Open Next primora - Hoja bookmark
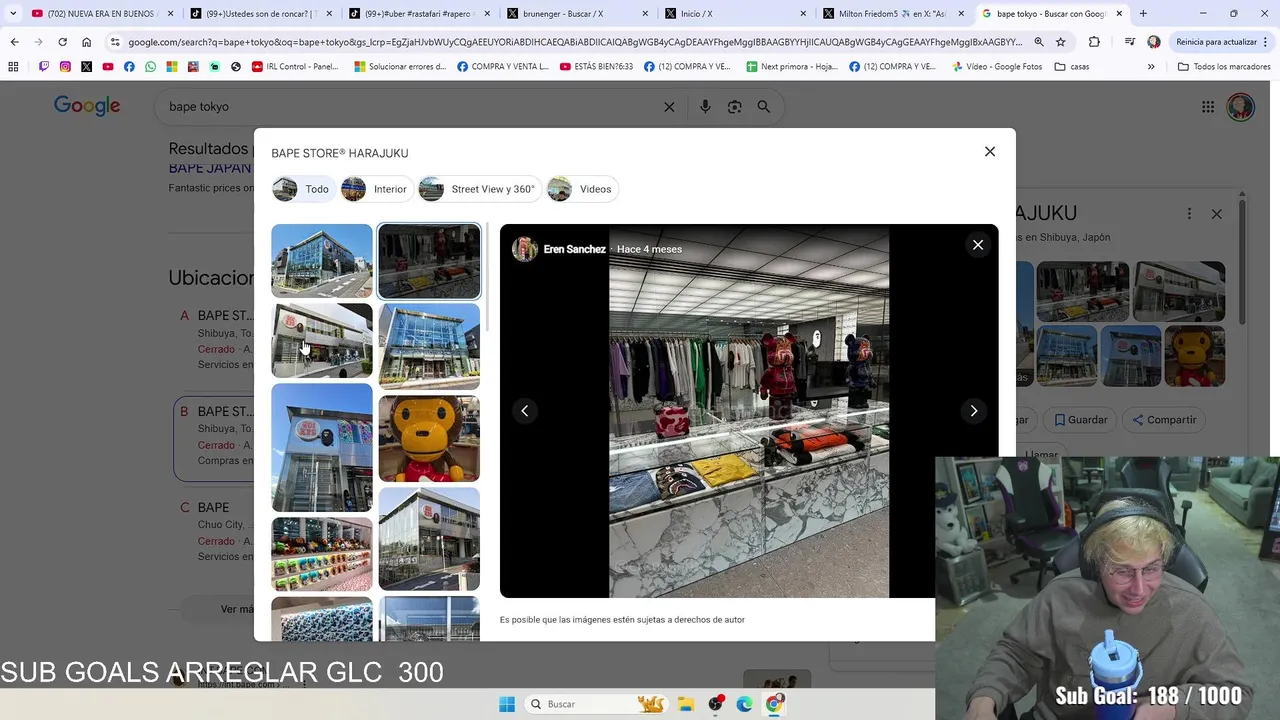The image size is (1280, 720). tap(790, 67)
